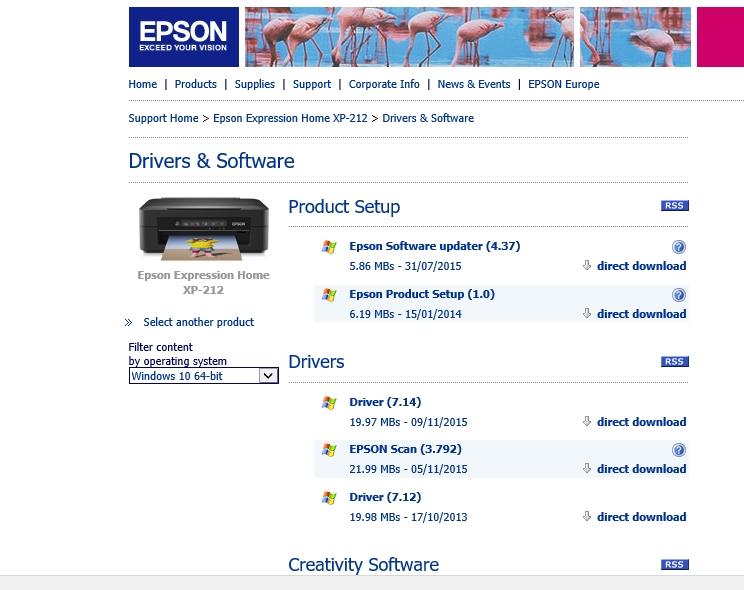Select another product link
This screenshot has width=744, height=590.
tap(199, 322)
